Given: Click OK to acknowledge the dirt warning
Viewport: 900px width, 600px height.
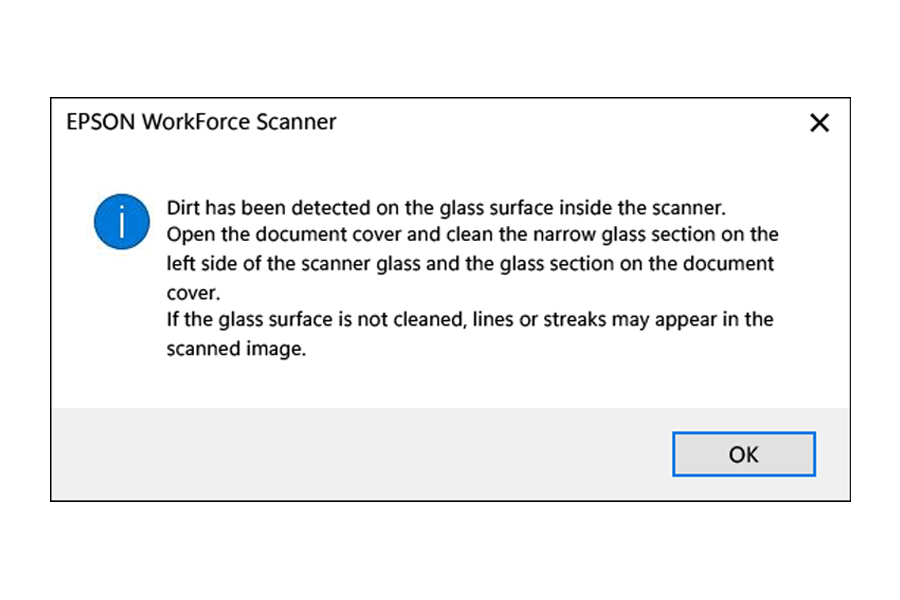Looking at the screenshot, I should click(x=743, y=454).
